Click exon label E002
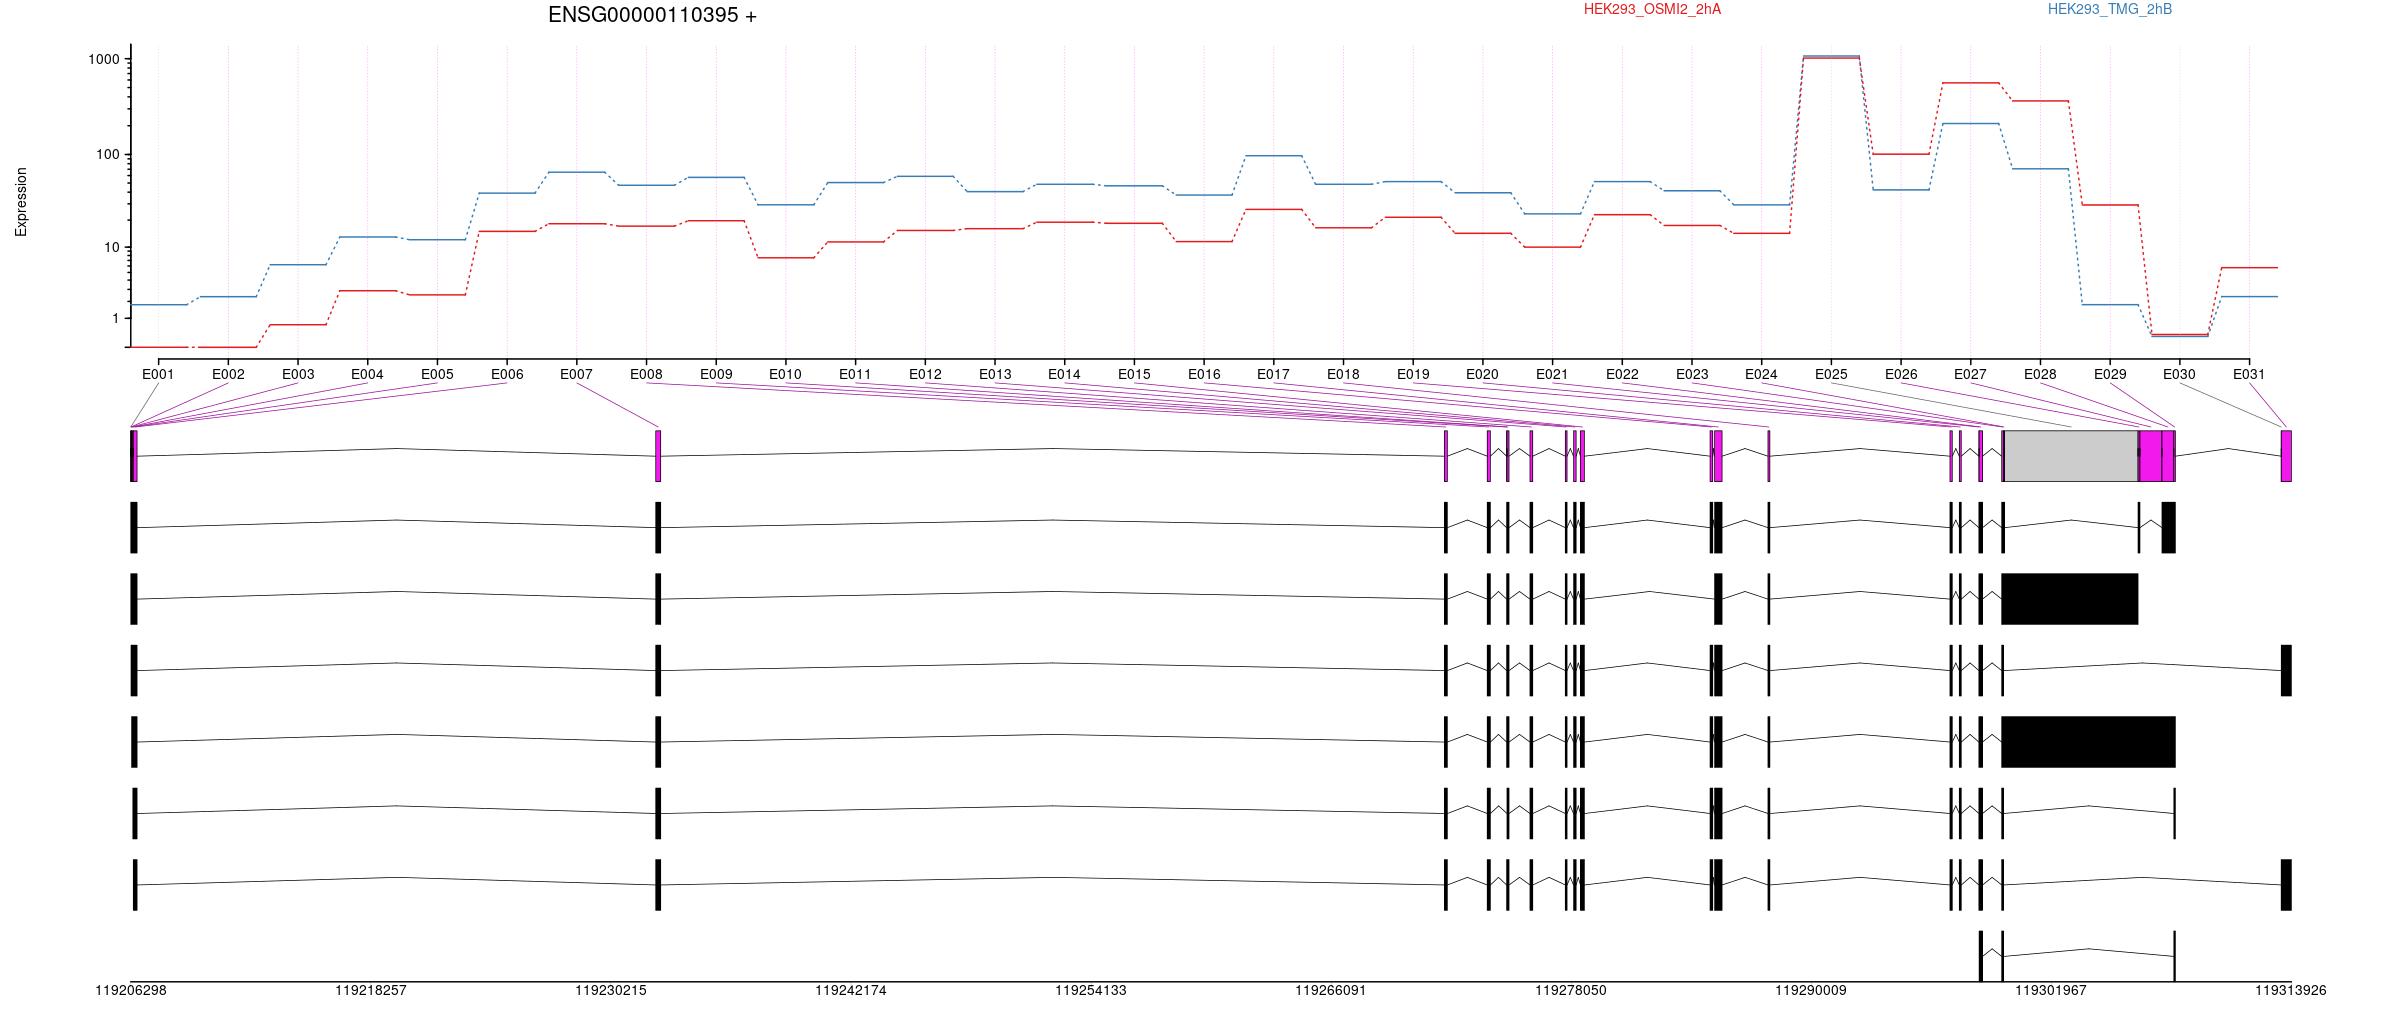 228,375
